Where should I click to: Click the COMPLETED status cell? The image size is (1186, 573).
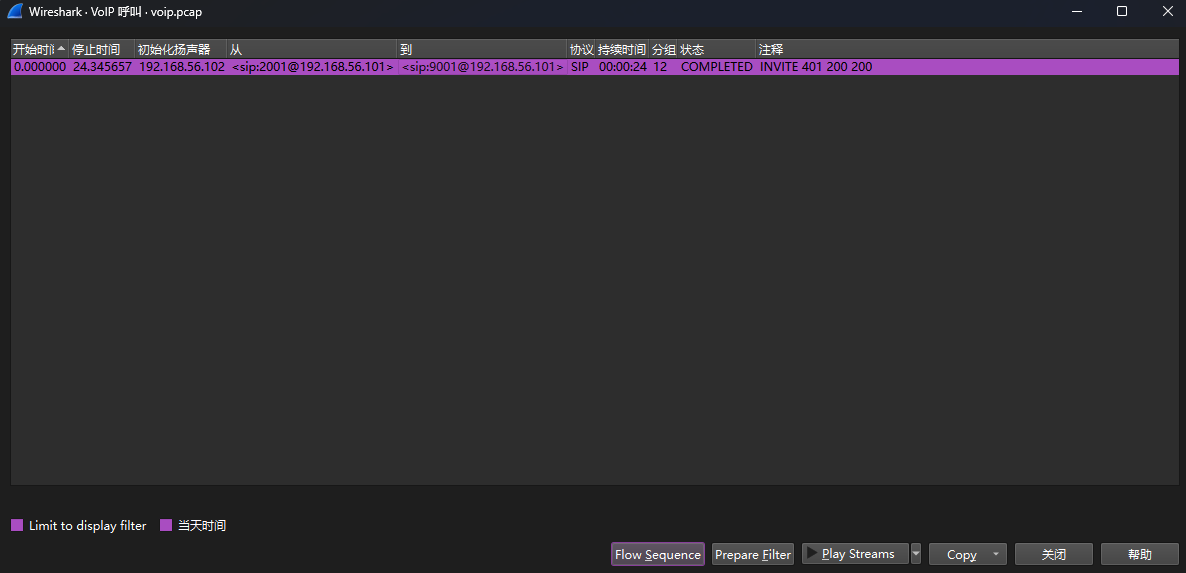click(716, 67)
